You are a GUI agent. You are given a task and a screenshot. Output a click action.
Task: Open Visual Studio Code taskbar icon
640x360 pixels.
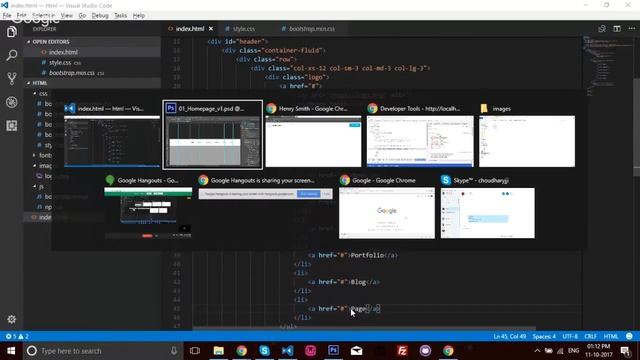287,351
